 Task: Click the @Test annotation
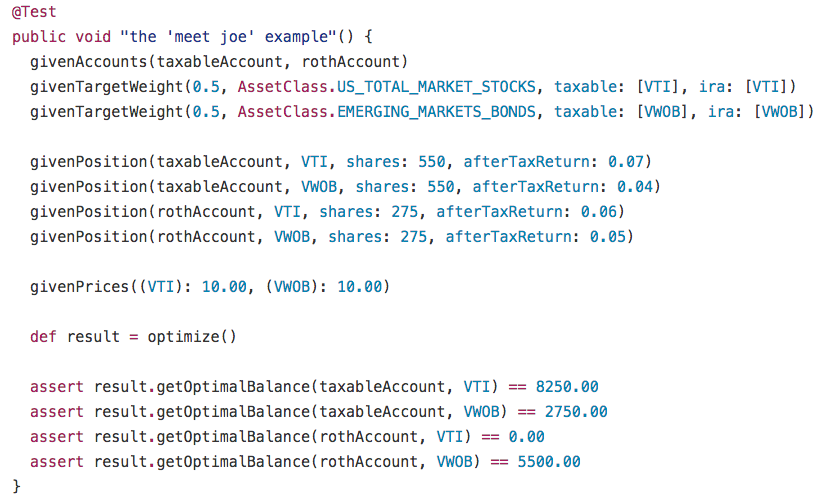[x=34, y=12]
